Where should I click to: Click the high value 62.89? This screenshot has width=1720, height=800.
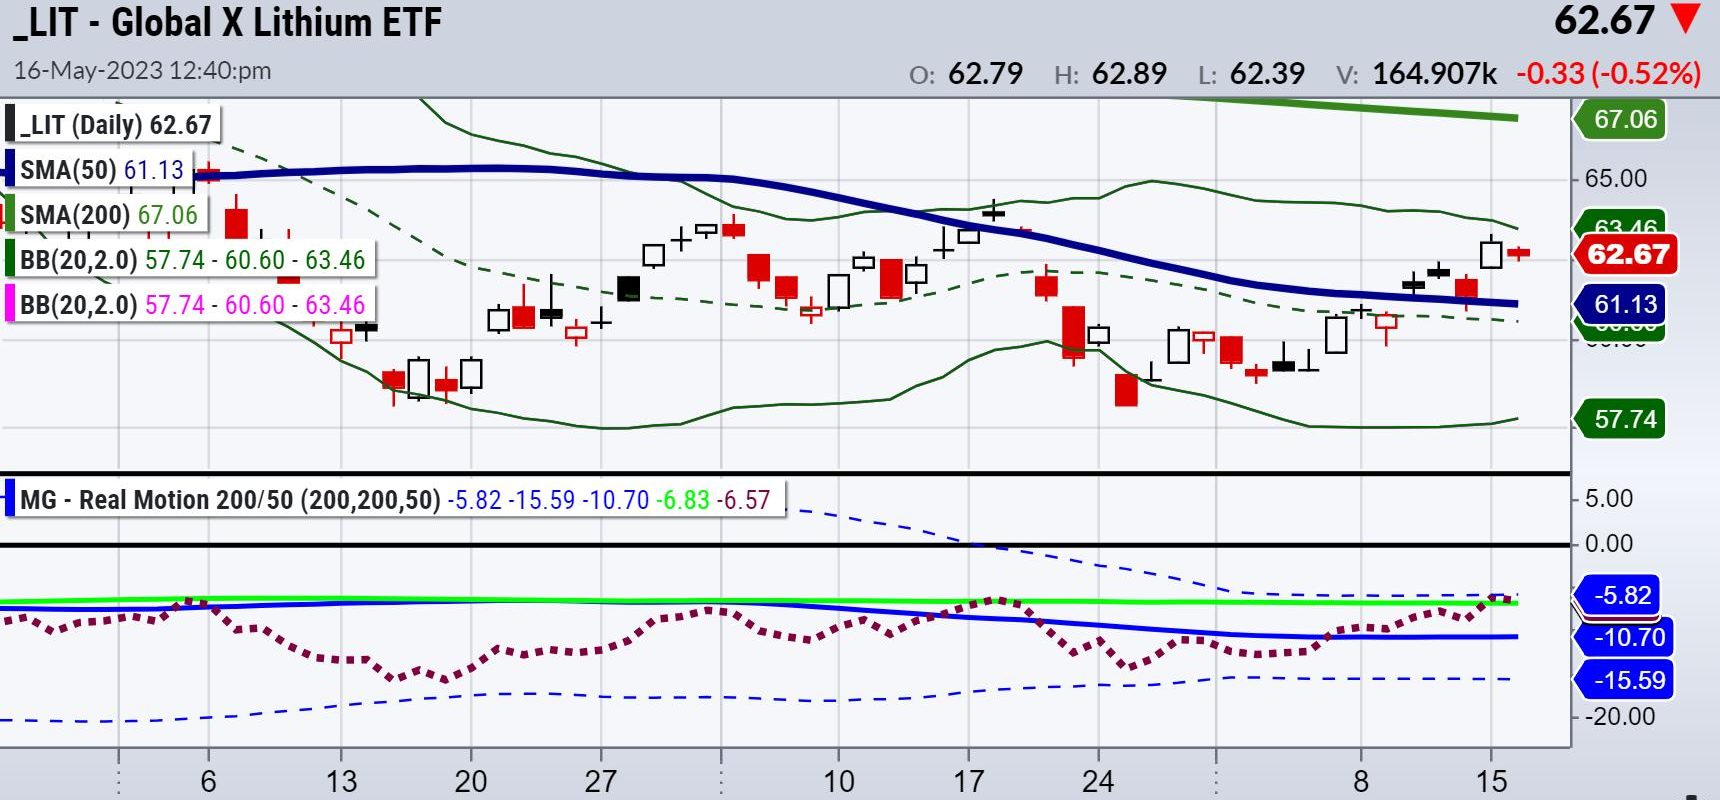[x=1129, y=74]
